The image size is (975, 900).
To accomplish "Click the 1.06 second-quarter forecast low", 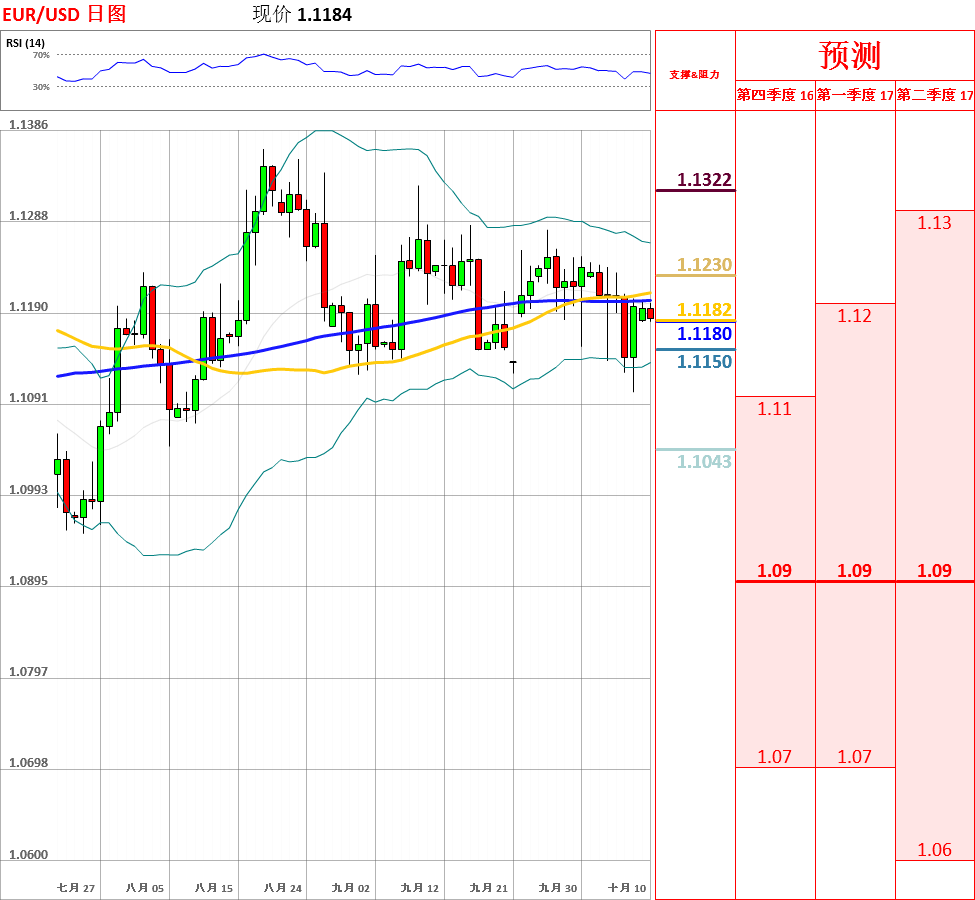I will click(x=935, y=850).
